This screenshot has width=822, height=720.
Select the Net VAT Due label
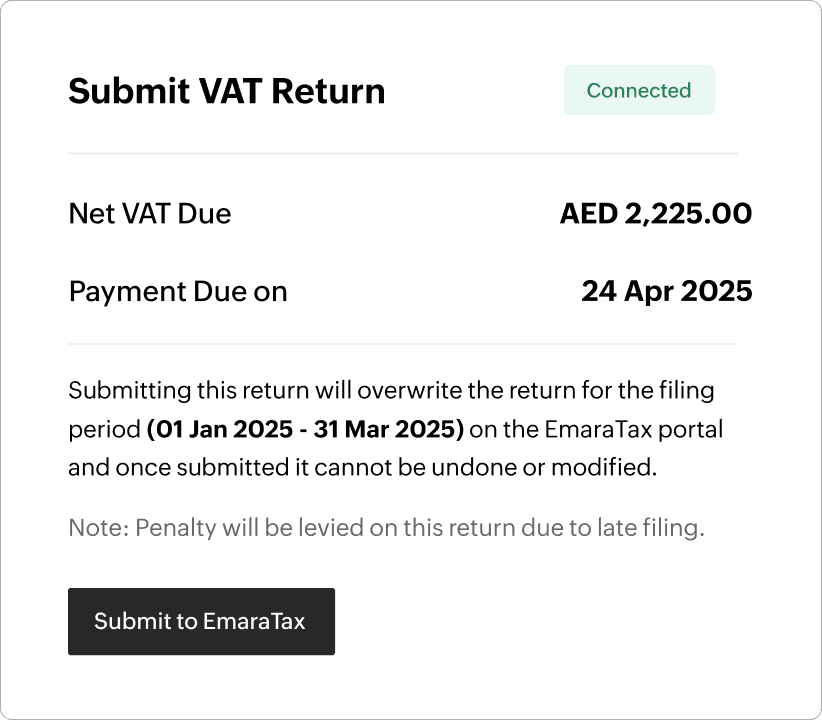(x=149, y=213)
